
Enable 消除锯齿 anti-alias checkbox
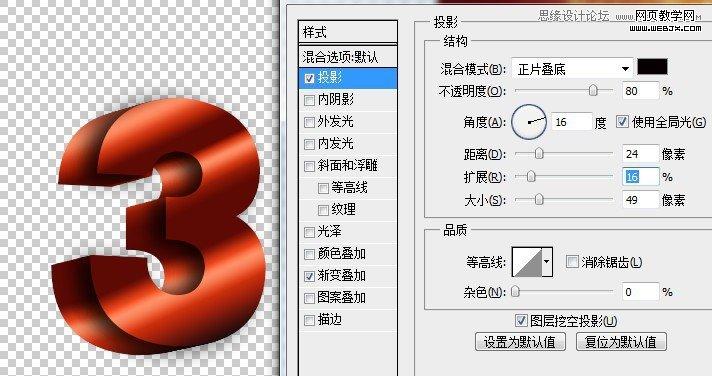point(572,261)
